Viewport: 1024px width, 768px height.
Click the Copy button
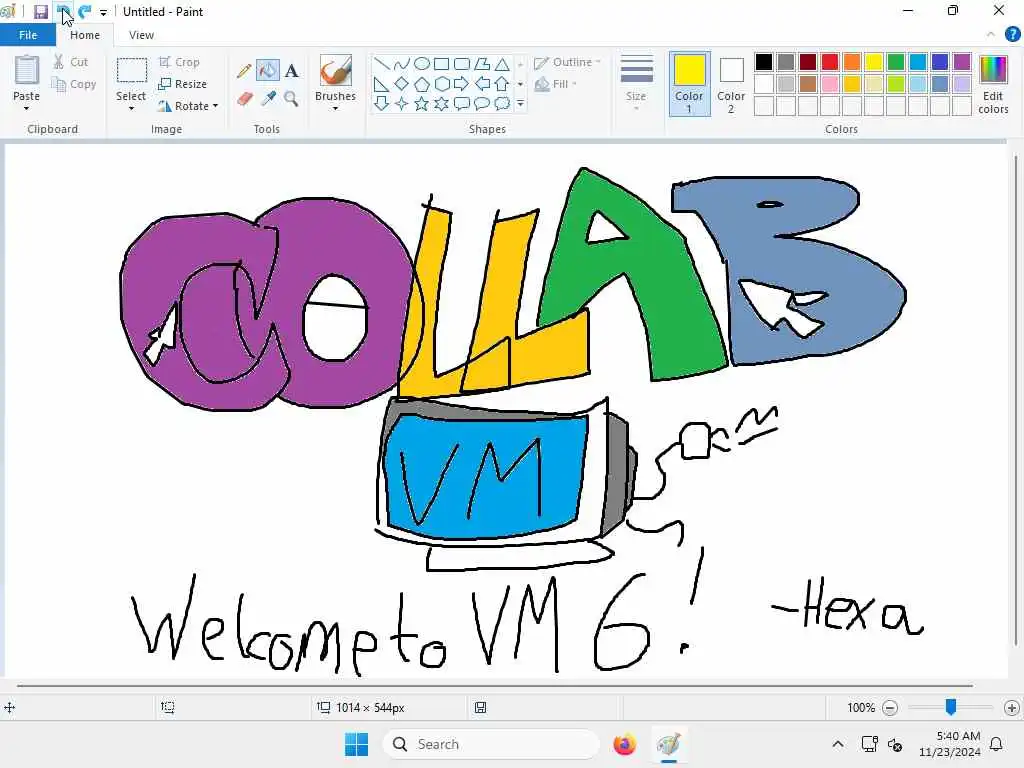[x=74, y=84]
